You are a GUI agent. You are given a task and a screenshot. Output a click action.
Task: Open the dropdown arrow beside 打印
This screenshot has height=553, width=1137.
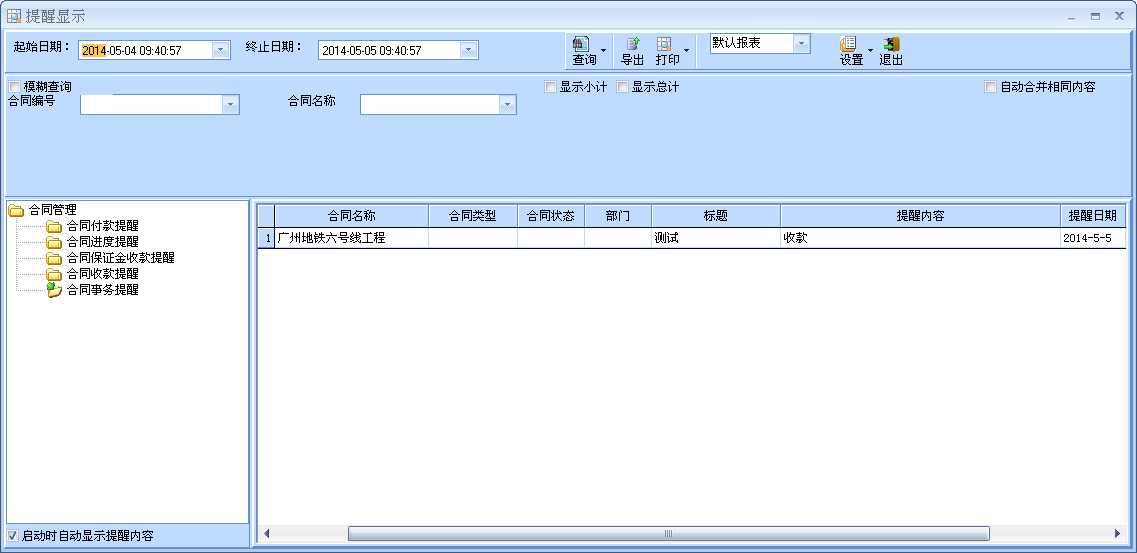click(x=686, y=50)
